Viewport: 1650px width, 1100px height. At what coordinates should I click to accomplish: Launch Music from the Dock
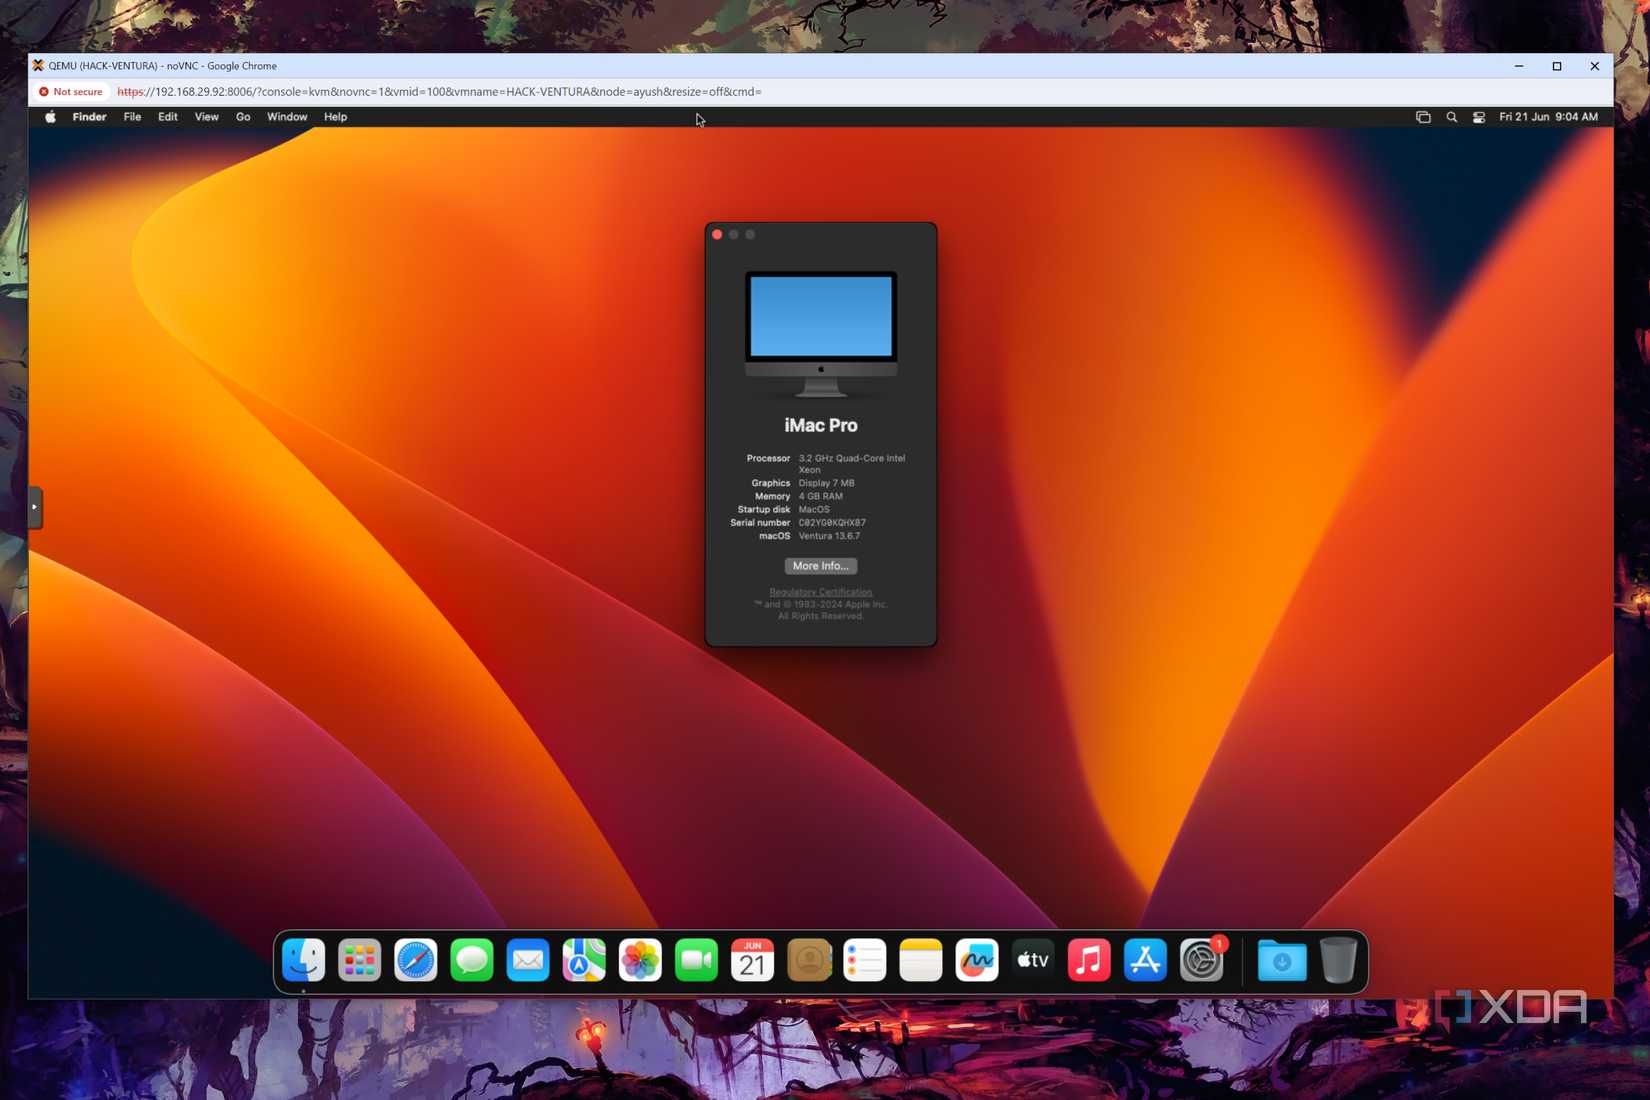(1089, 961)
